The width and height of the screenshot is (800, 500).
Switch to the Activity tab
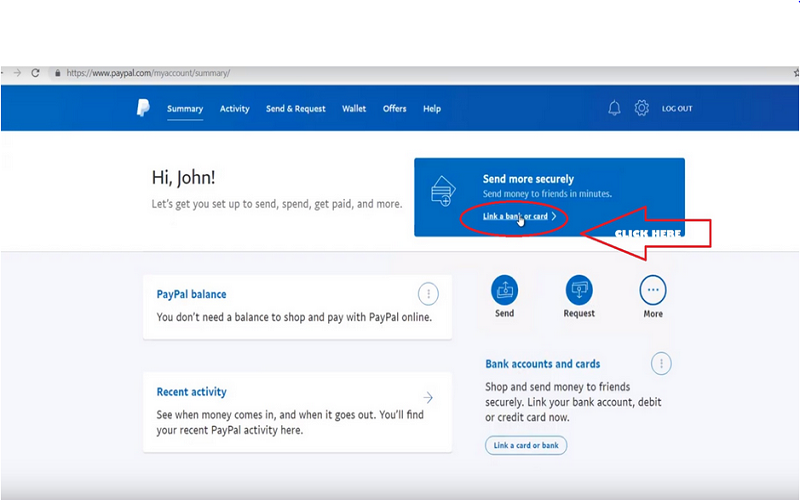pyautogui.click(x=235, y=109)
